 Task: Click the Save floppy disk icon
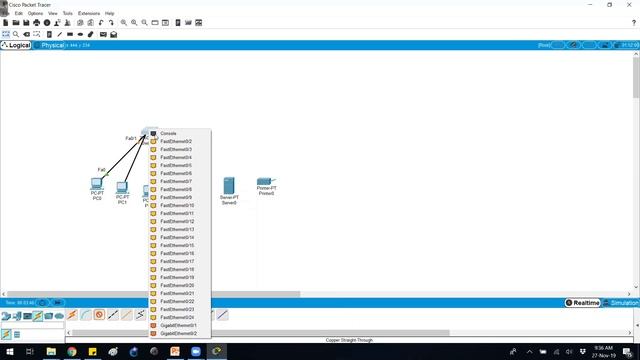(x=26, y=23)
